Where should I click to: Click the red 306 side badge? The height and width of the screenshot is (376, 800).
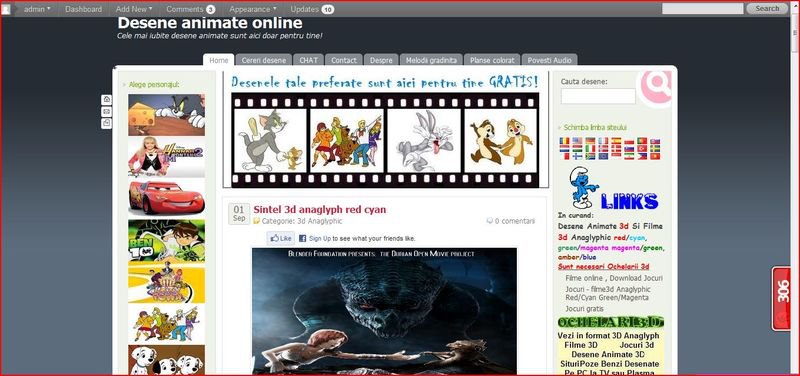click(781, 298)
